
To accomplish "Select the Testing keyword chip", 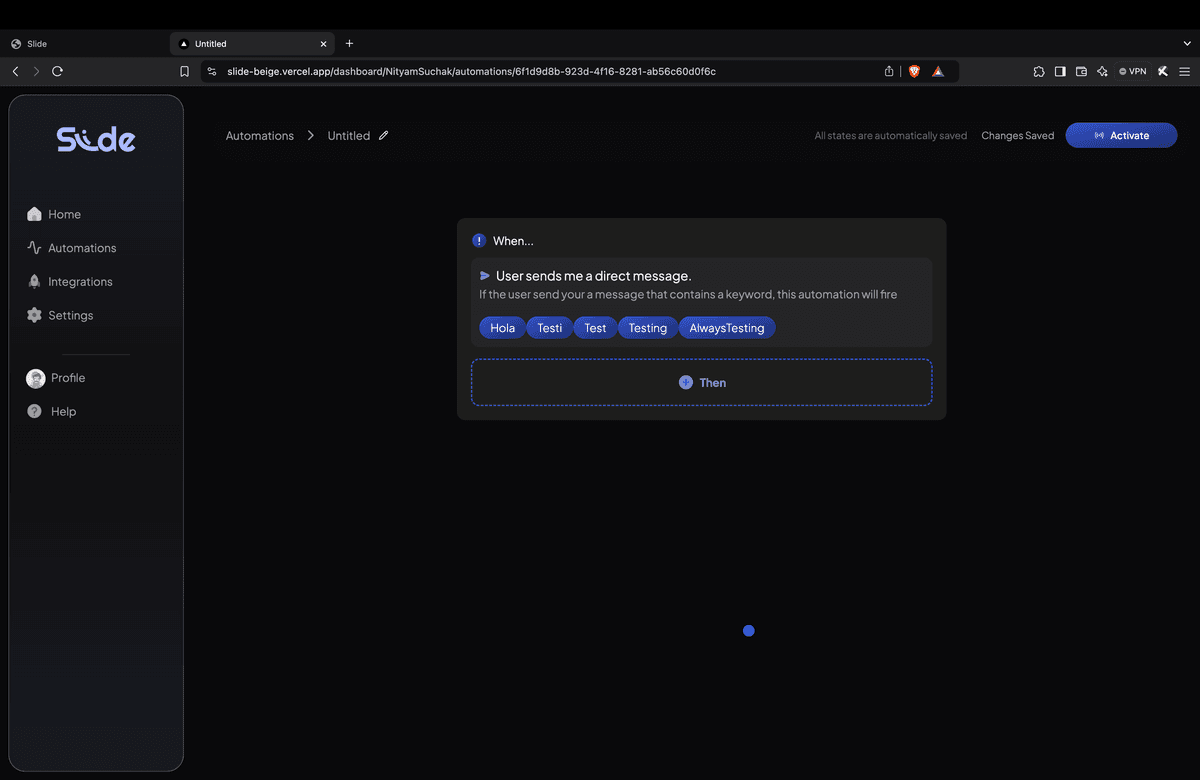I will tap(647, 327).
